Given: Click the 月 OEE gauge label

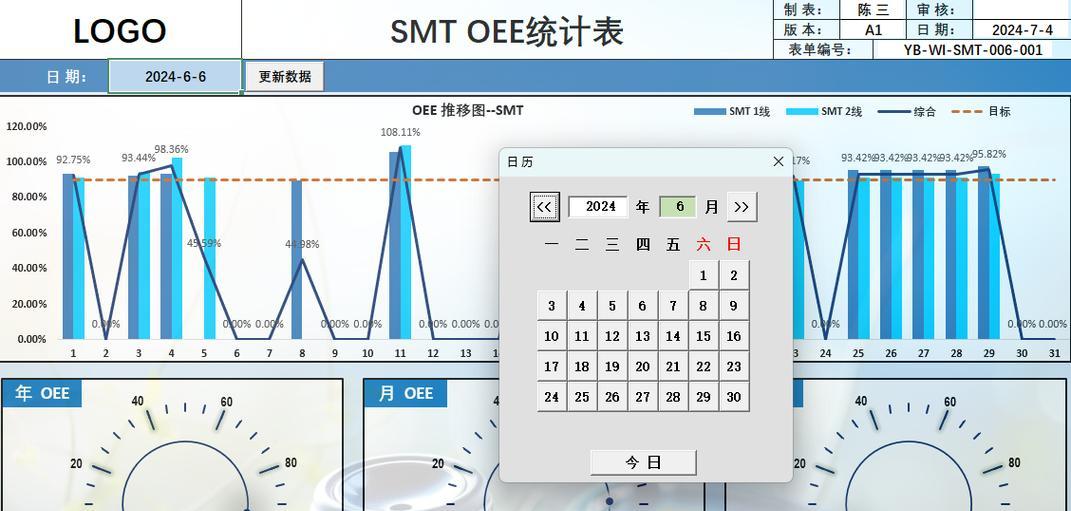Looking at the screenshot, I should 406,393.
